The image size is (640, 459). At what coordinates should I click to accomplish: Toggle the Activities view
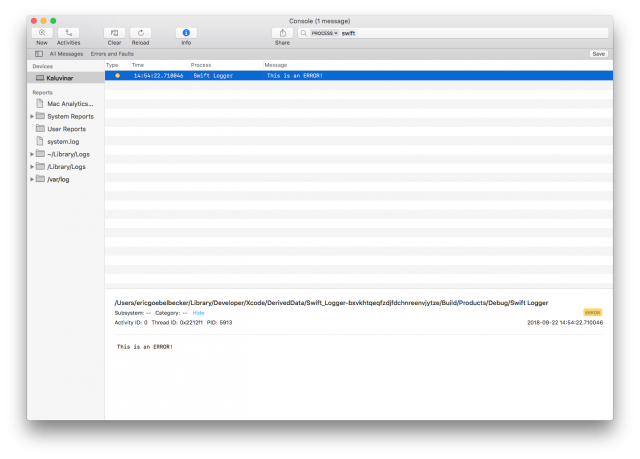(68, 33)
